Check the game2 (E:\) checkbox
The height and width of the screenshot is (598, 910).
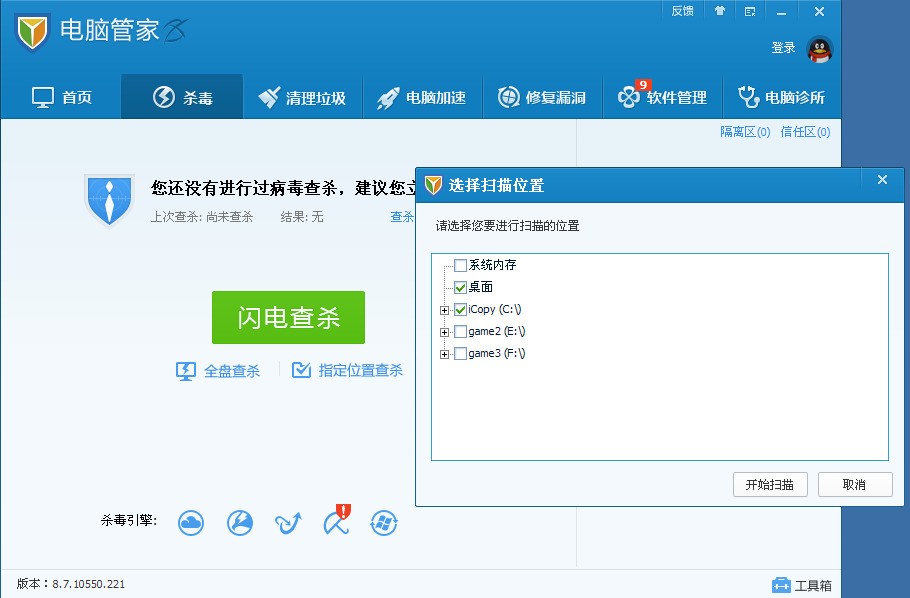pyautogui.click(x=460, y=332)
